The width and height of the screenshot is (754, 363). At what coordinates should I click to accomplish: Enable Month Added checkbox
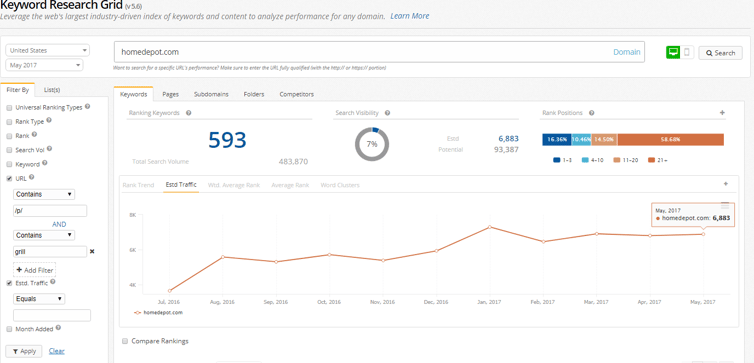point(9,329)
